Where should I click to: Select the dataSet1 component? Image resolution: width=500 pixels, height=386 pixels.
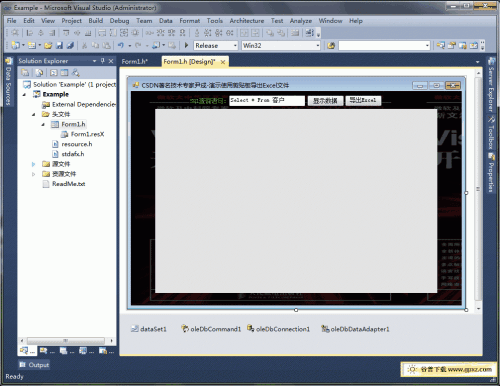(149, 329)
